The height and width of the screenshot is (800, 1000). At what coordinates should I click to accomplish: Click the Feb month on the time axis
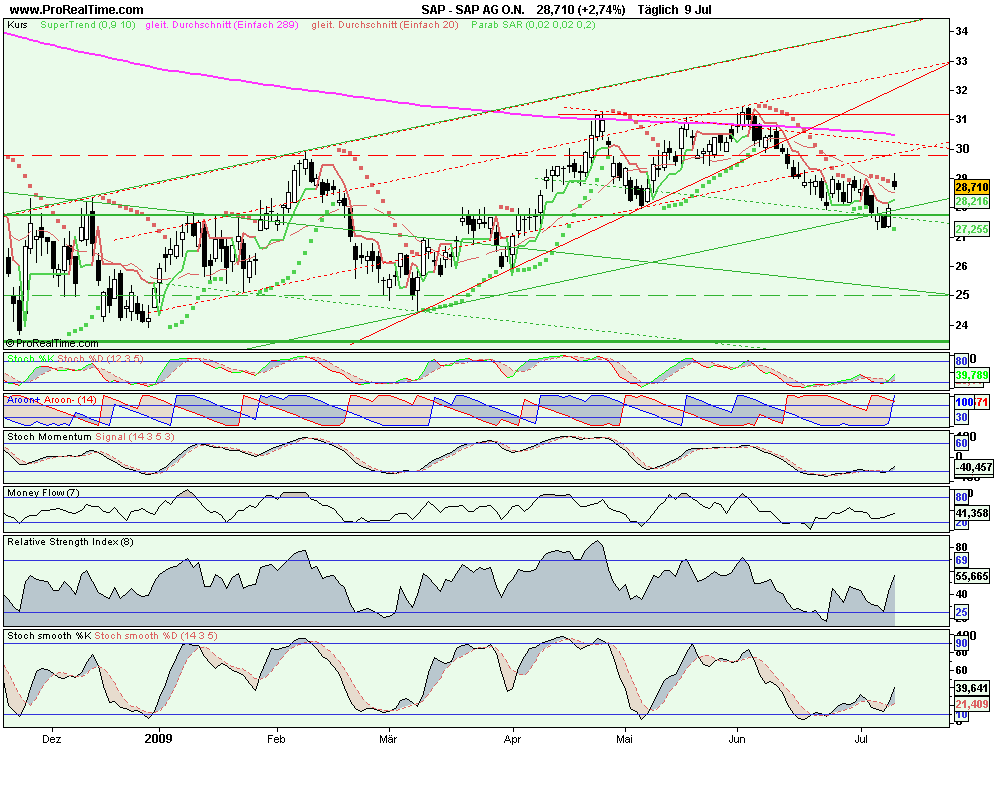pos(276,739)
